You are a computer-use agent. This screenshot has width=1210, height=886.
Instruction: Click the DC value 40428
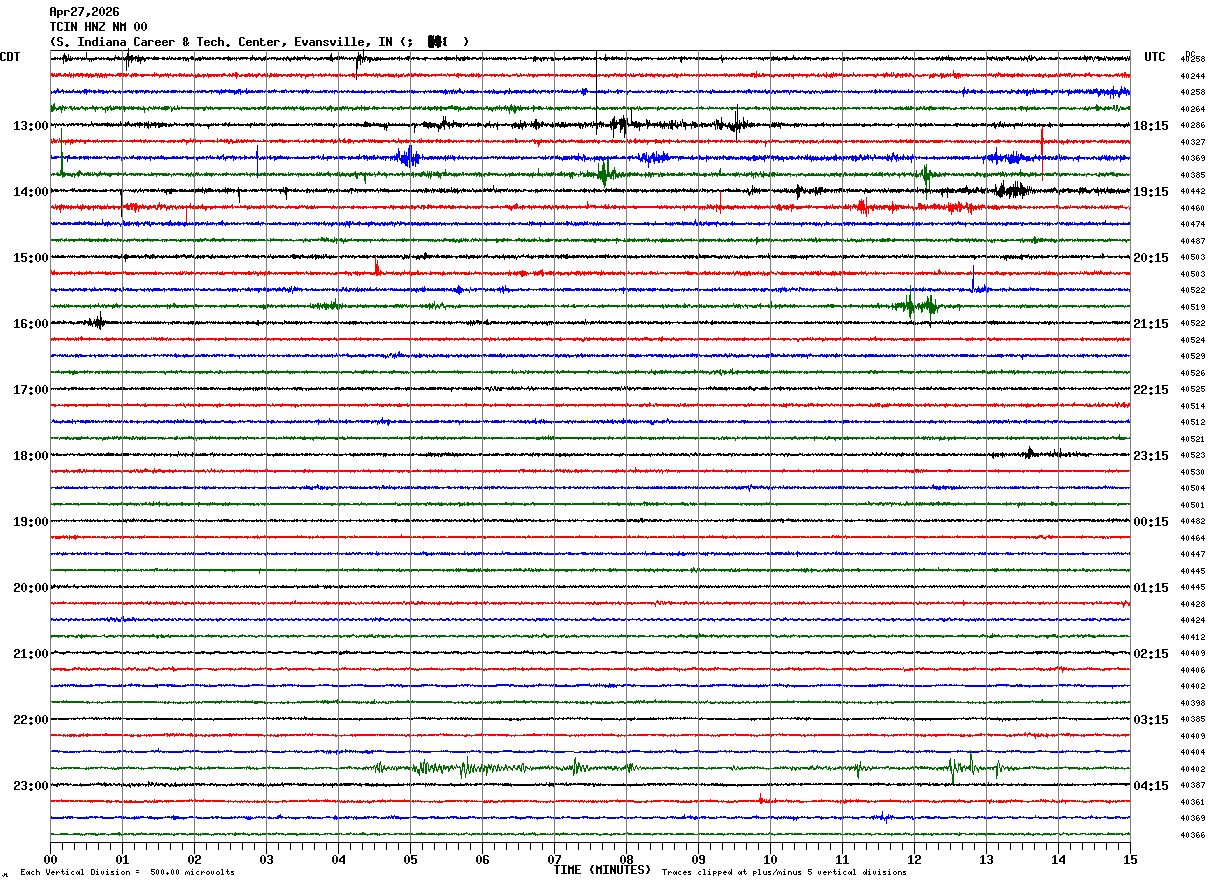click(x=1193, y=604)
